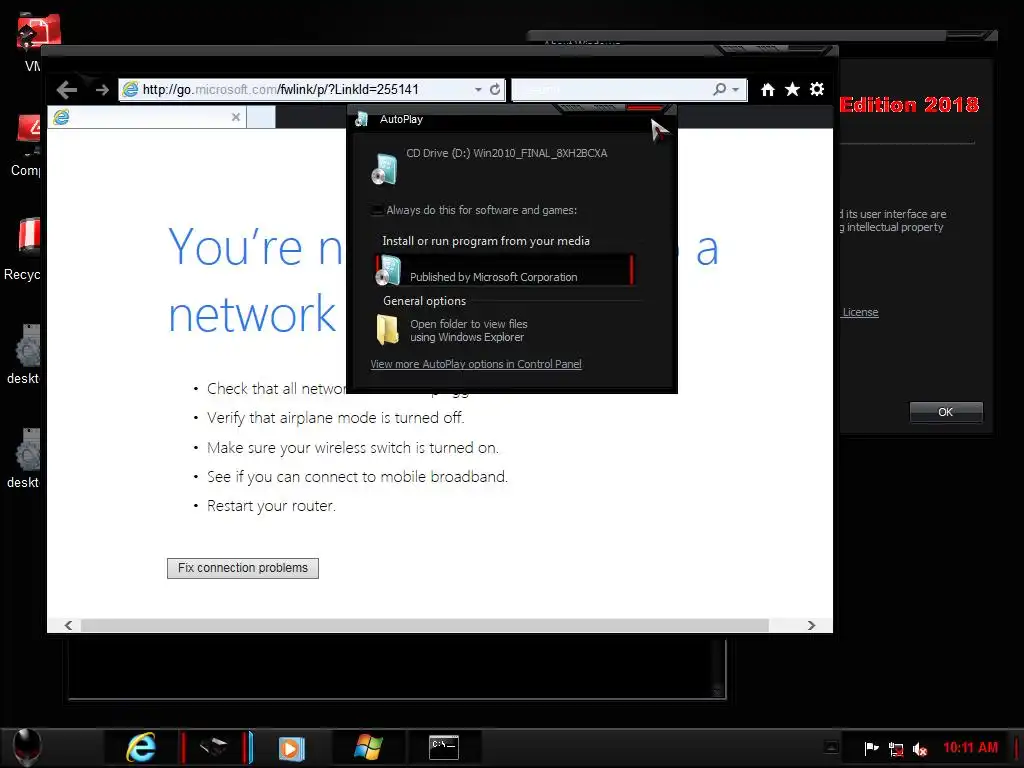1024x768 pixels.
Task: Open License link in background window
Action: (860, 312)
